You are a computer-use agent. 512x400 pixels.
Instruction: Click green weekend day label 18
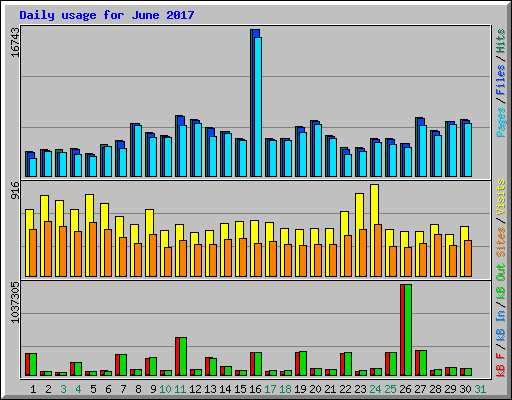pyautogui.click(x=285, y=389)
